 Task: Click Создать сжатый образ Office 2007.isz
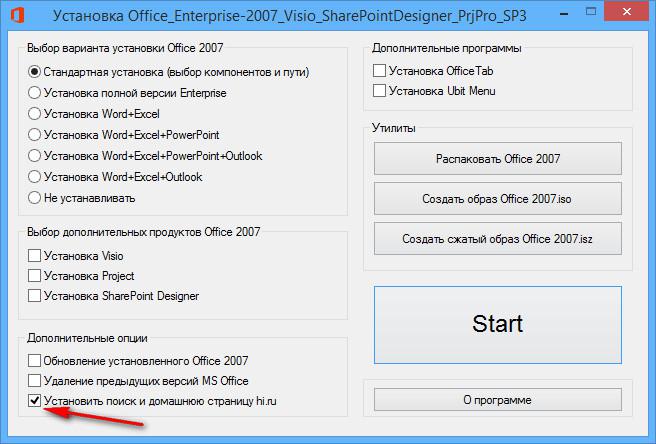click(497, 240)
